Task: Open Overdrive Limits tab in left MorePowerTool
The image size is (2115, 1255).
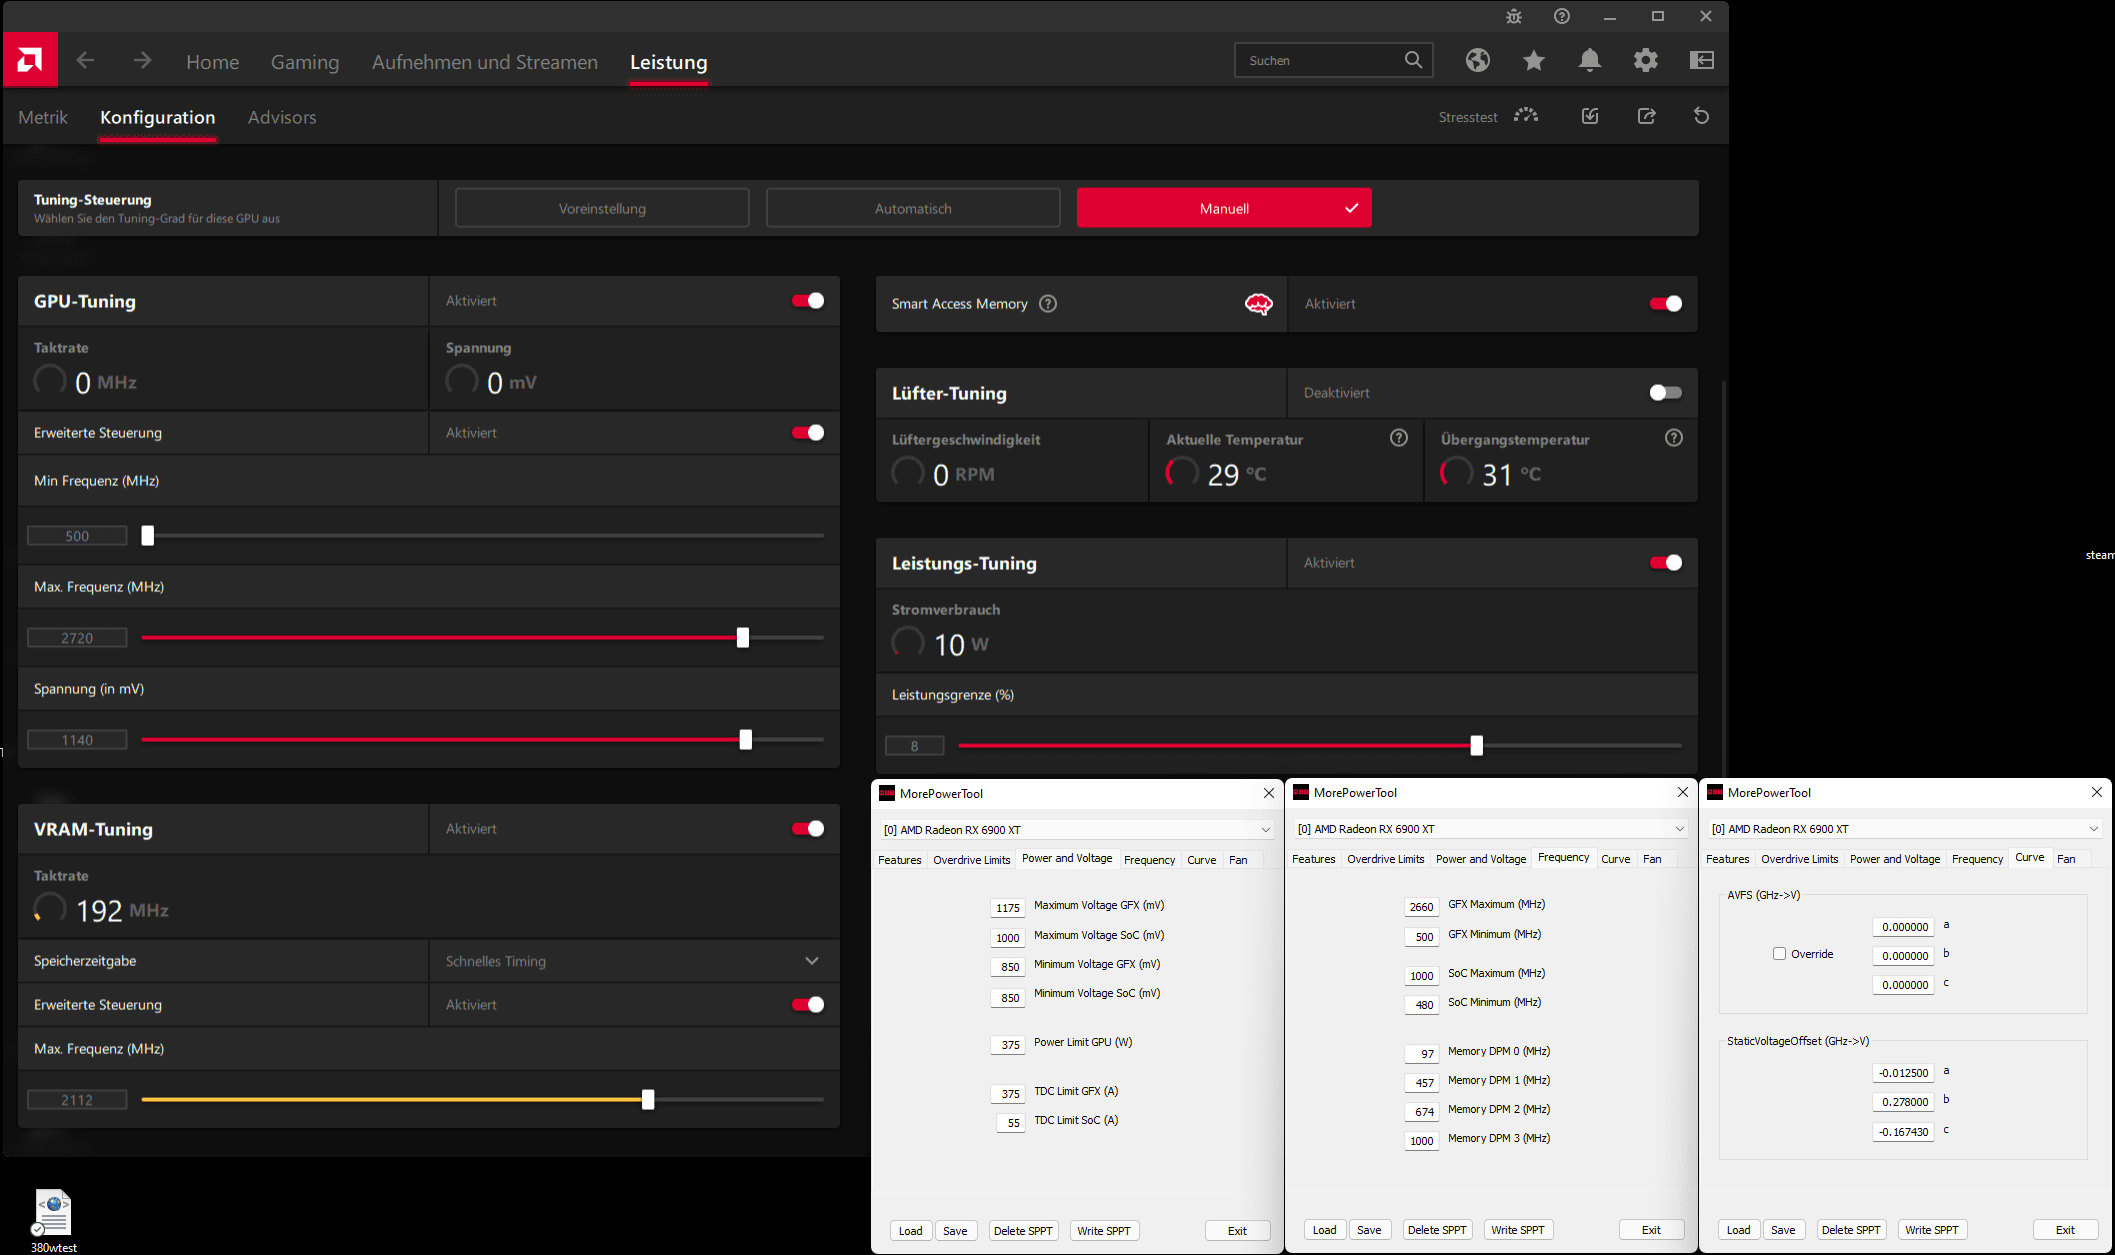Action: 971,860
